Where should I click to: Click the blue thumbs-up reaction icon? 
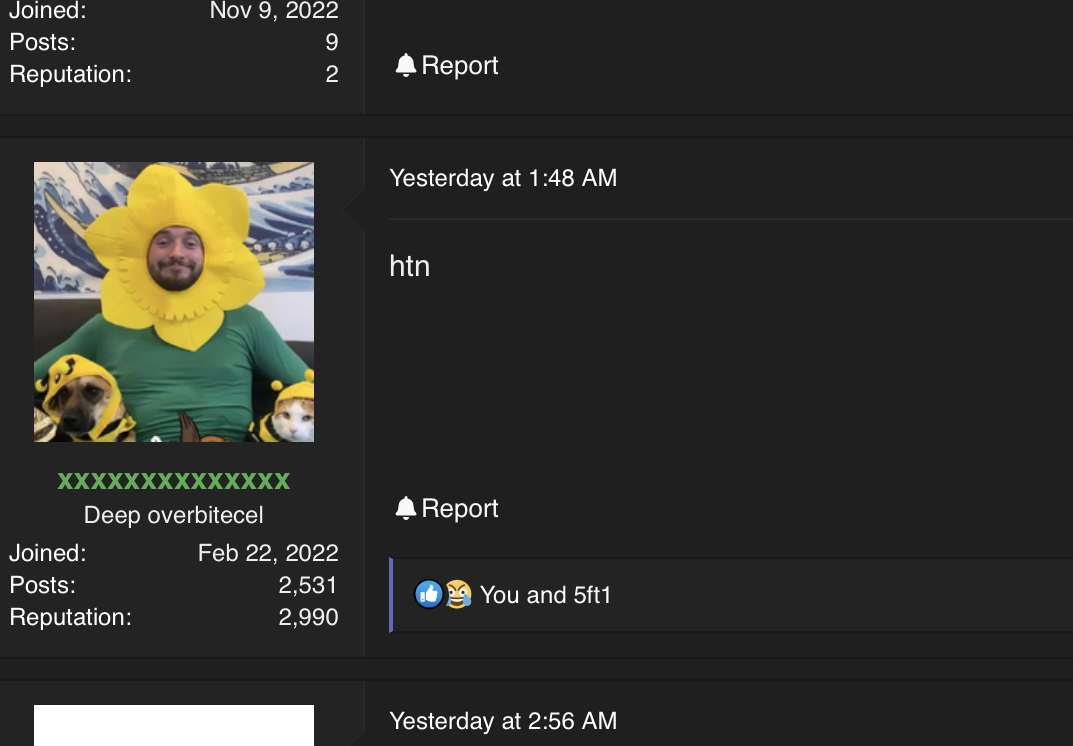(x=429, y=595)
